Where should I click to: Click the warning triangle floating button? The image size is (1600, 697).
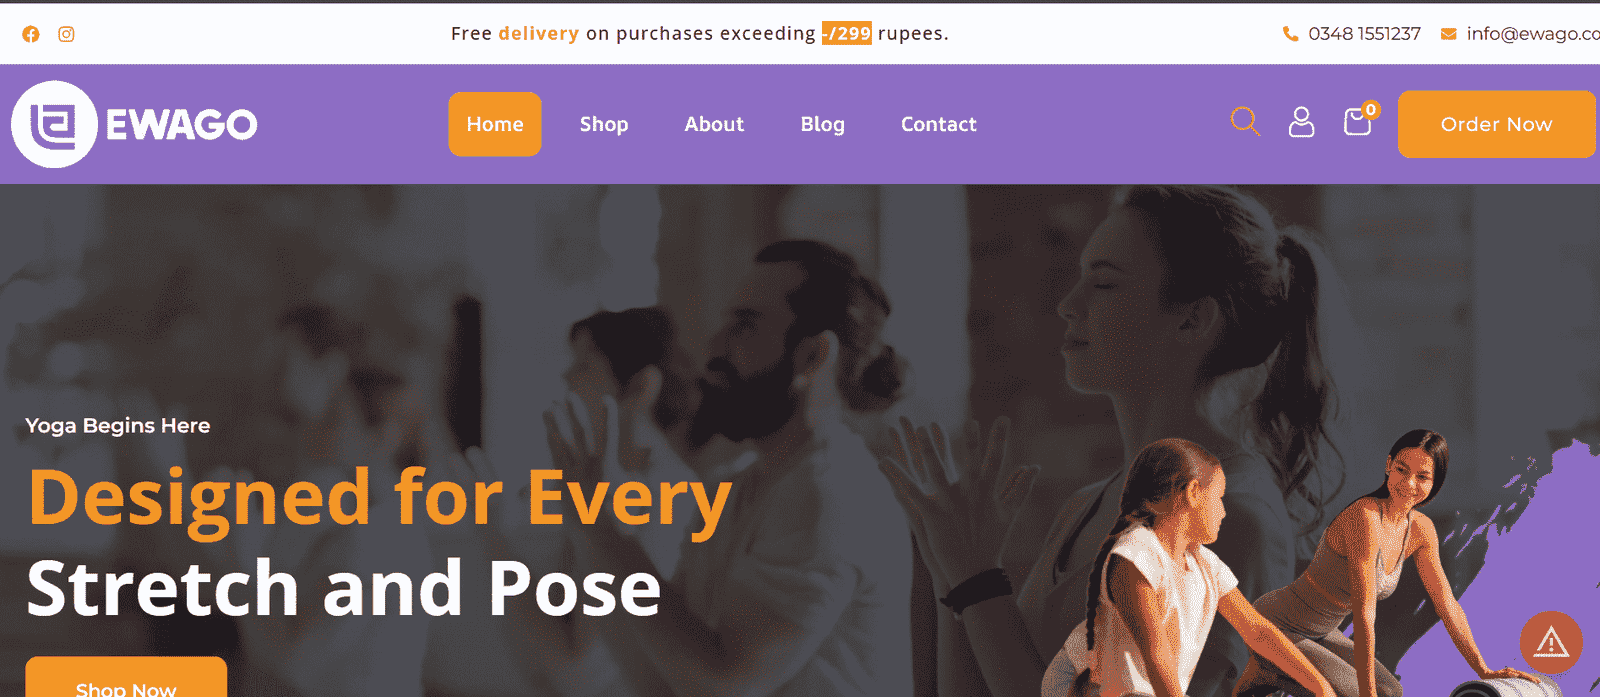pos(1551,642)
